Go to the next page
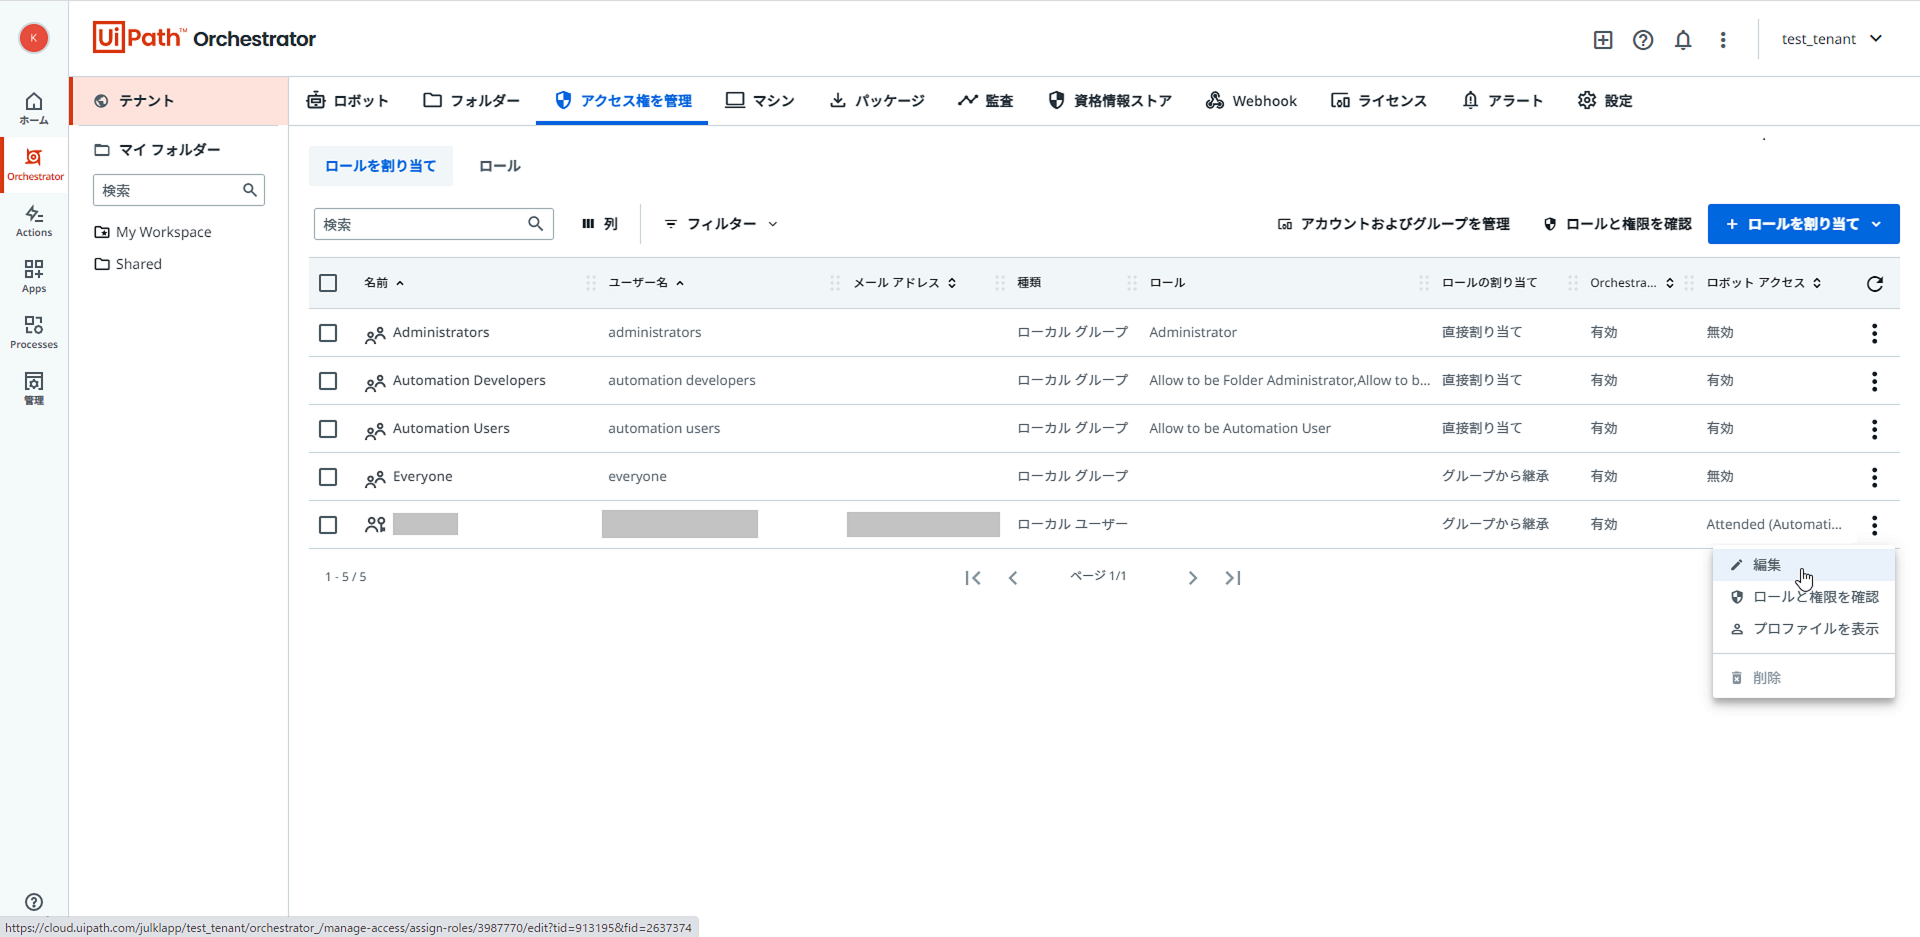Screen dimensions: 1920x937 [x=1193, y=578]
